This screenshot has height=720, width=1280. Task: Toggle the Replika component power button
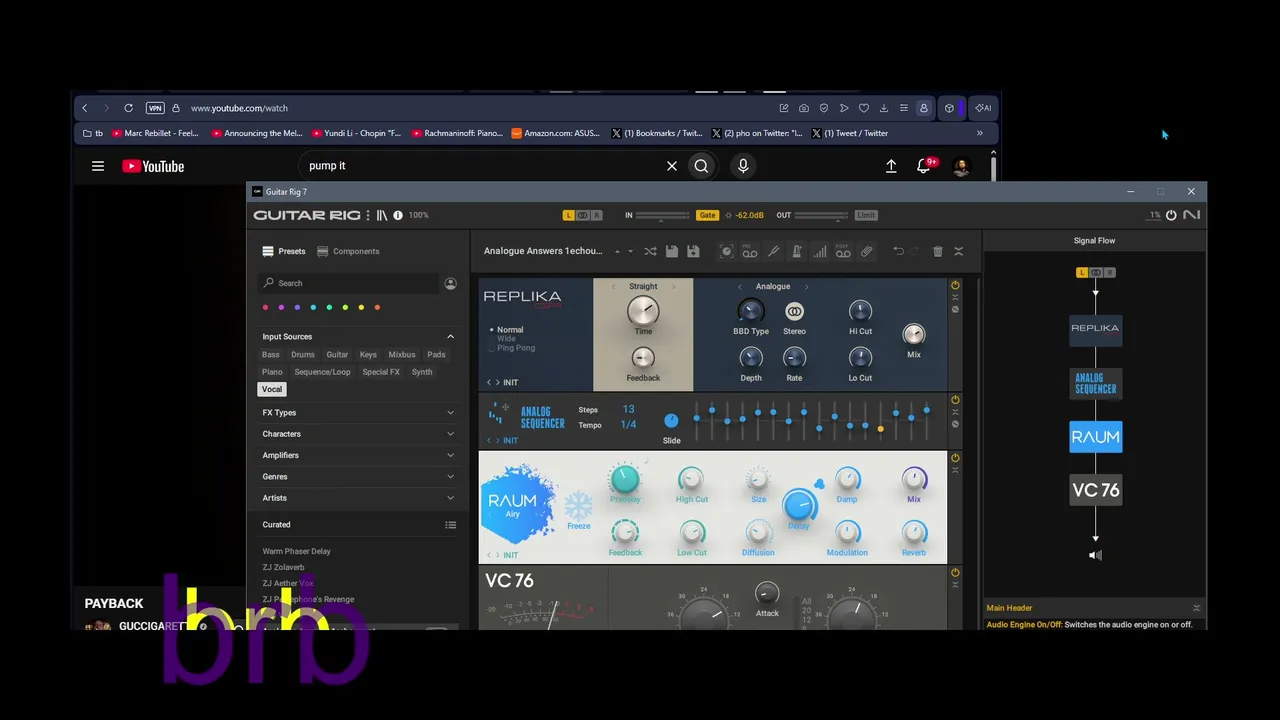tap(955, 285)
